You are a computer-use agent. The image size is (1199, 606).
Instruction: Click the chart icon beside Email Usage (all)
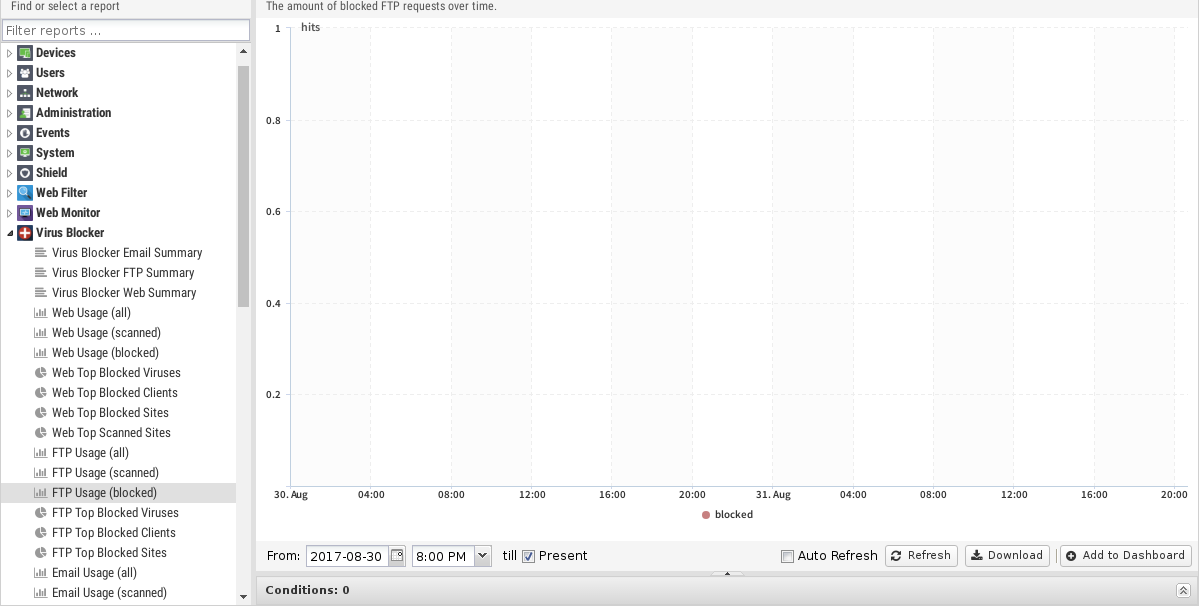click(x=41, y=572)
